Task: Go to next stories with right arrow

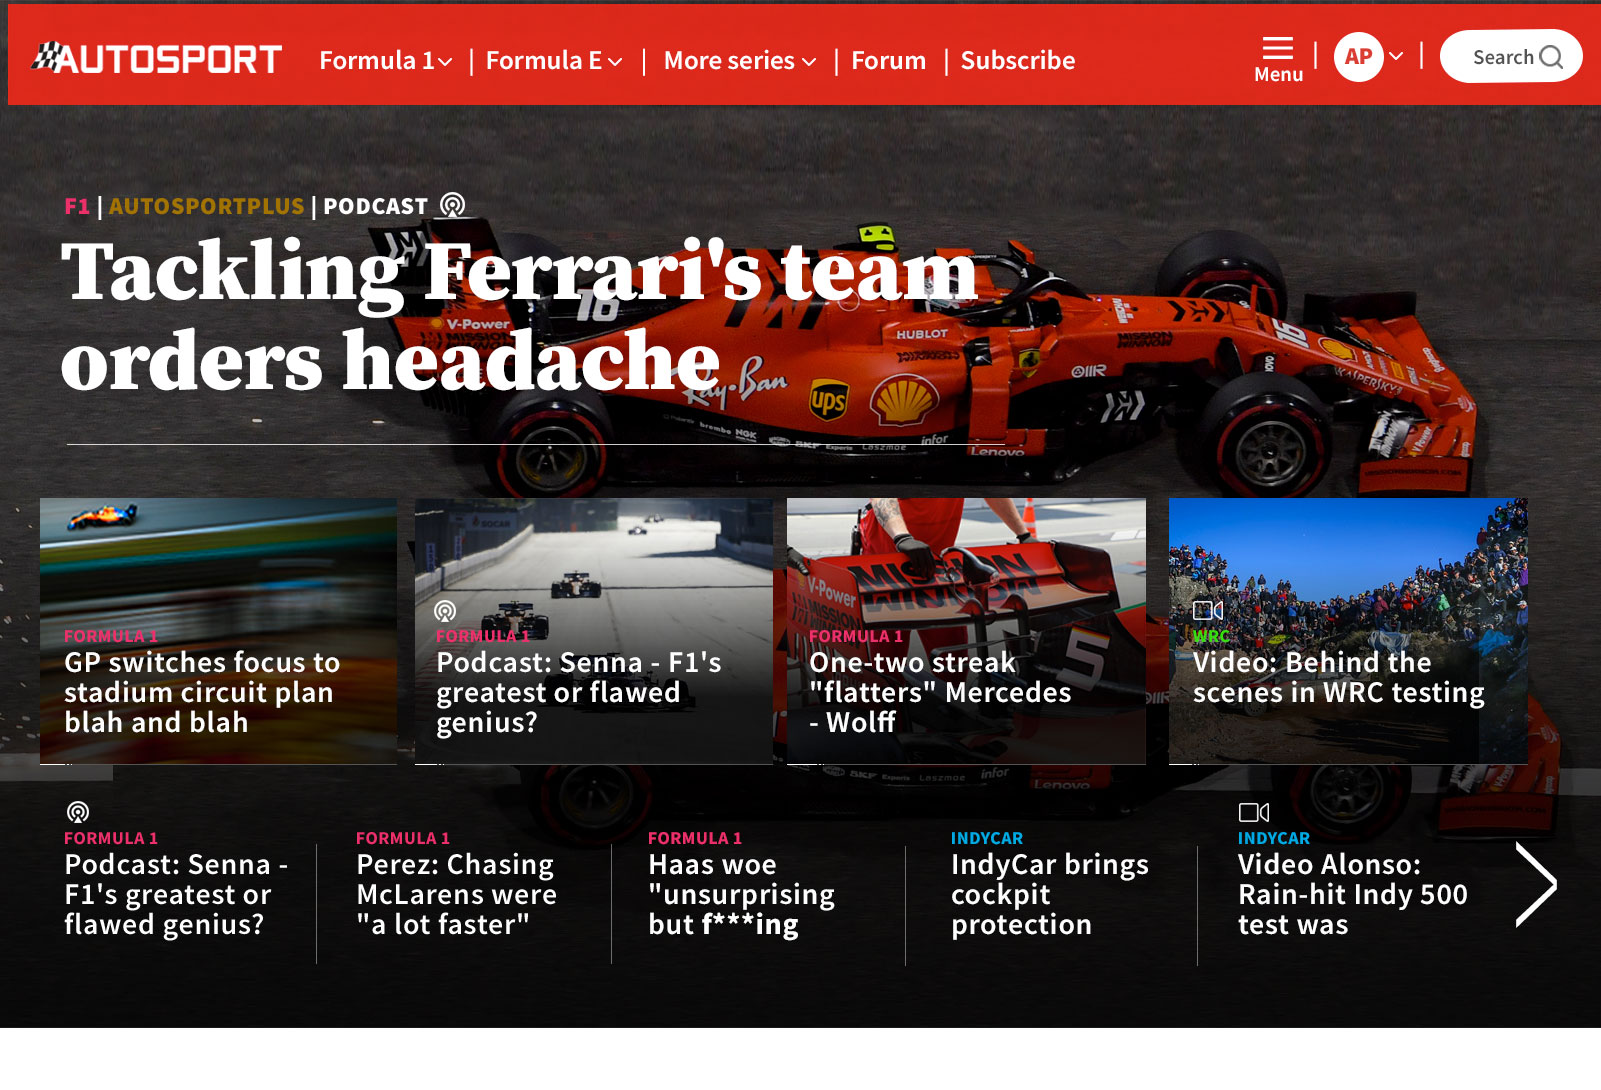Action: (x=1536, y=884)
